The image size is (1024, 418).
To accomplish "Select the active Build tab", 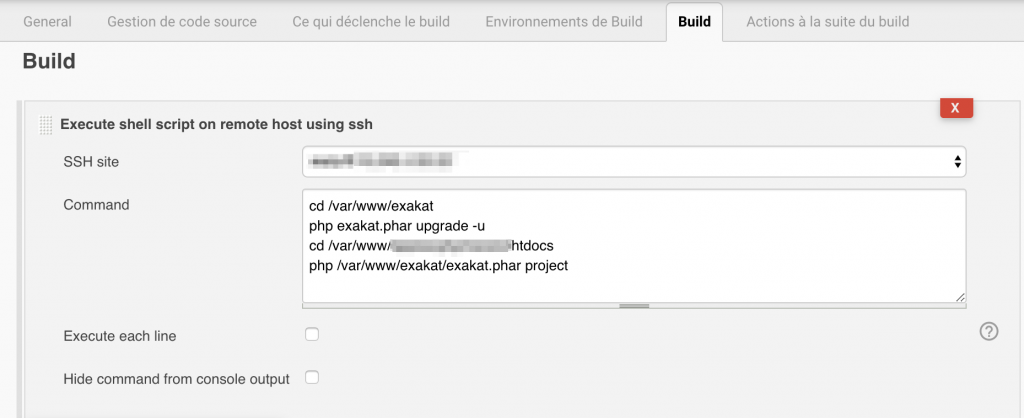I will [x=694, y=22].
